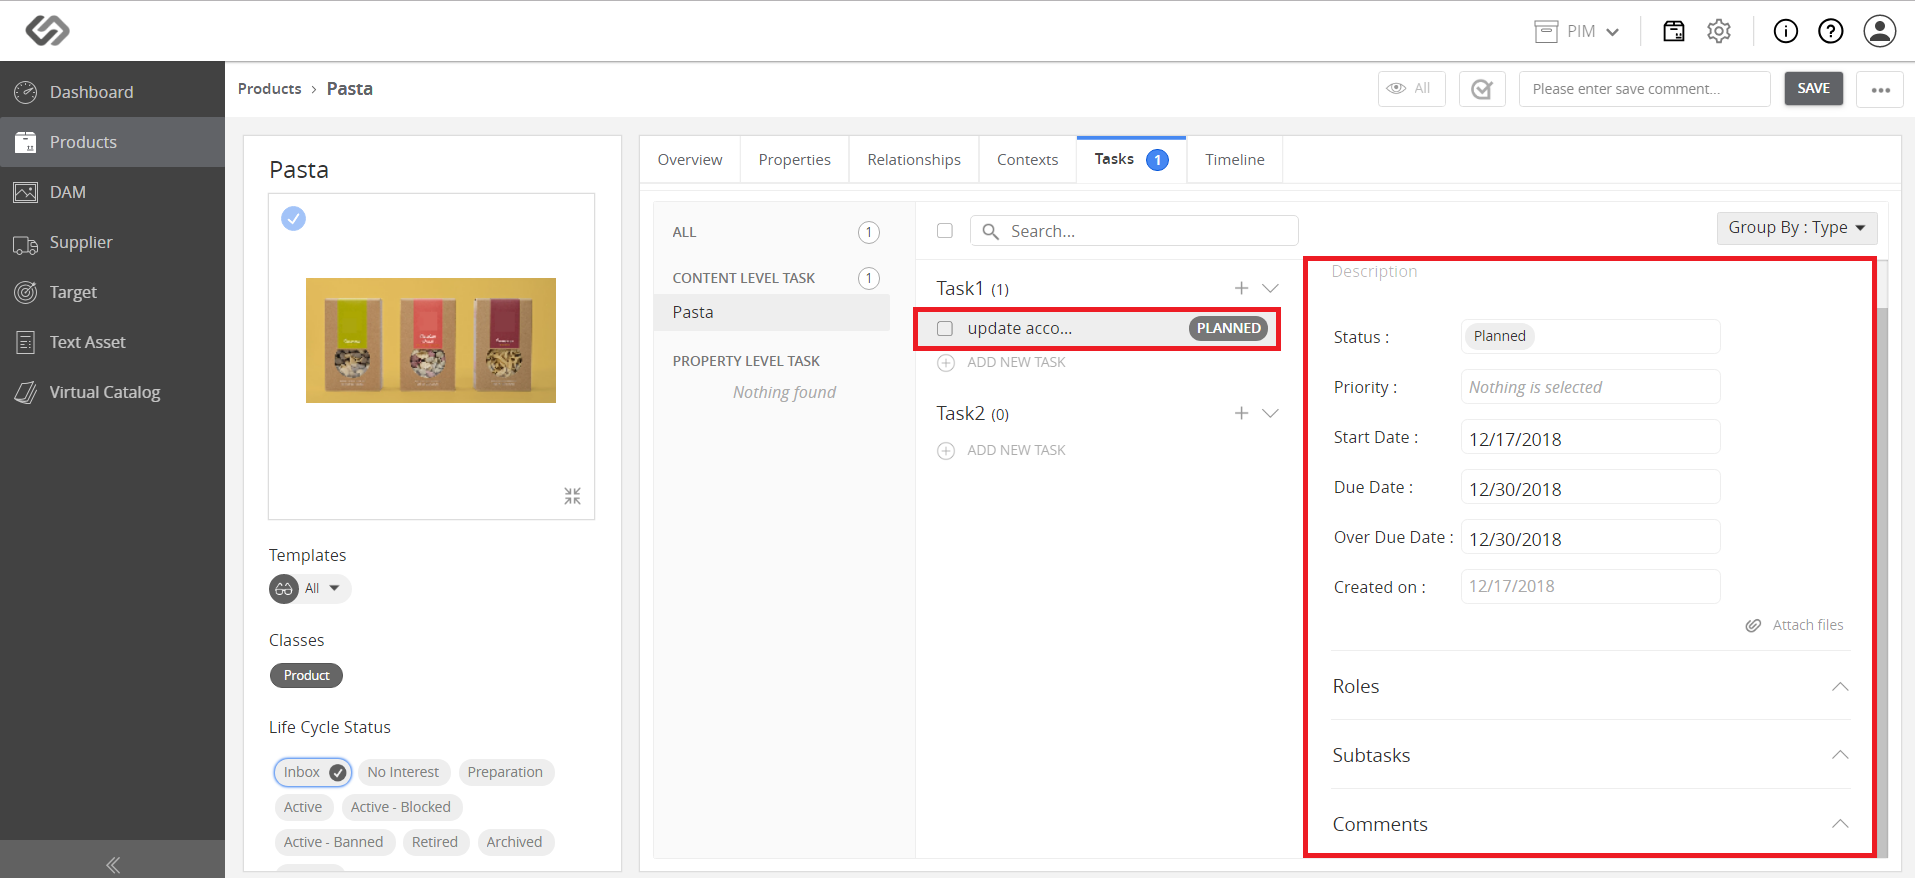Click the plus circle under Task2
Viewport: 1915px width, 878px height.
point(946,451)
